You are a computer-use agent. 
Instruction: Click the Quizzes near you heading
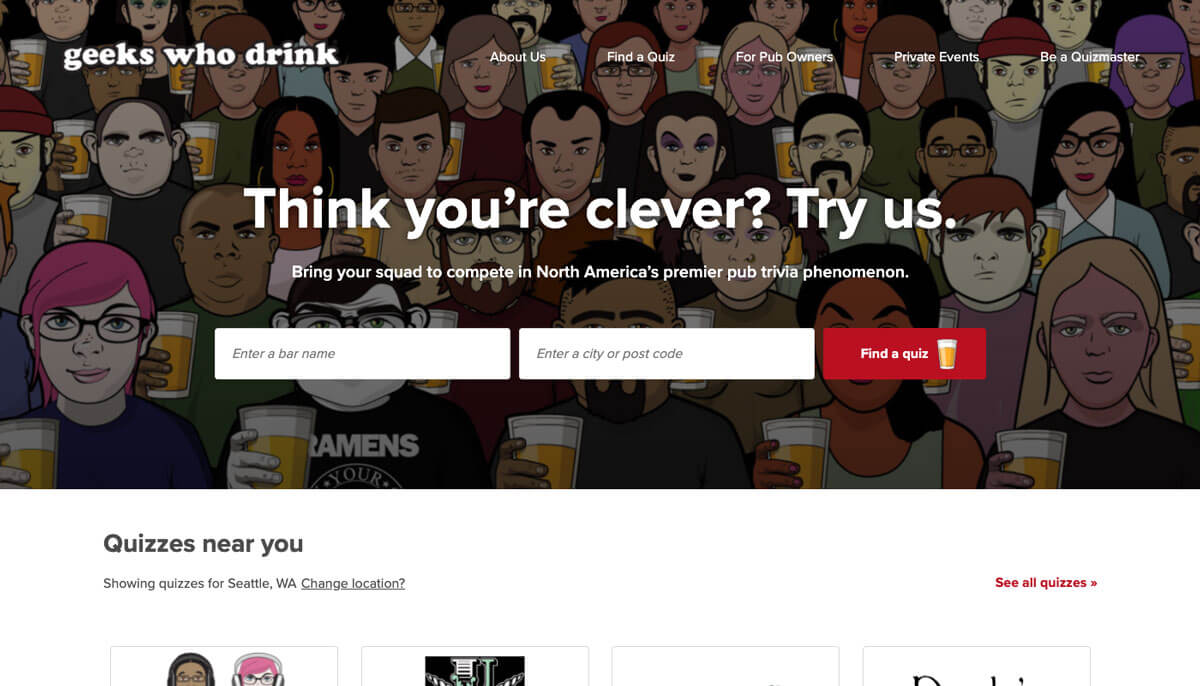coord(203,544)
